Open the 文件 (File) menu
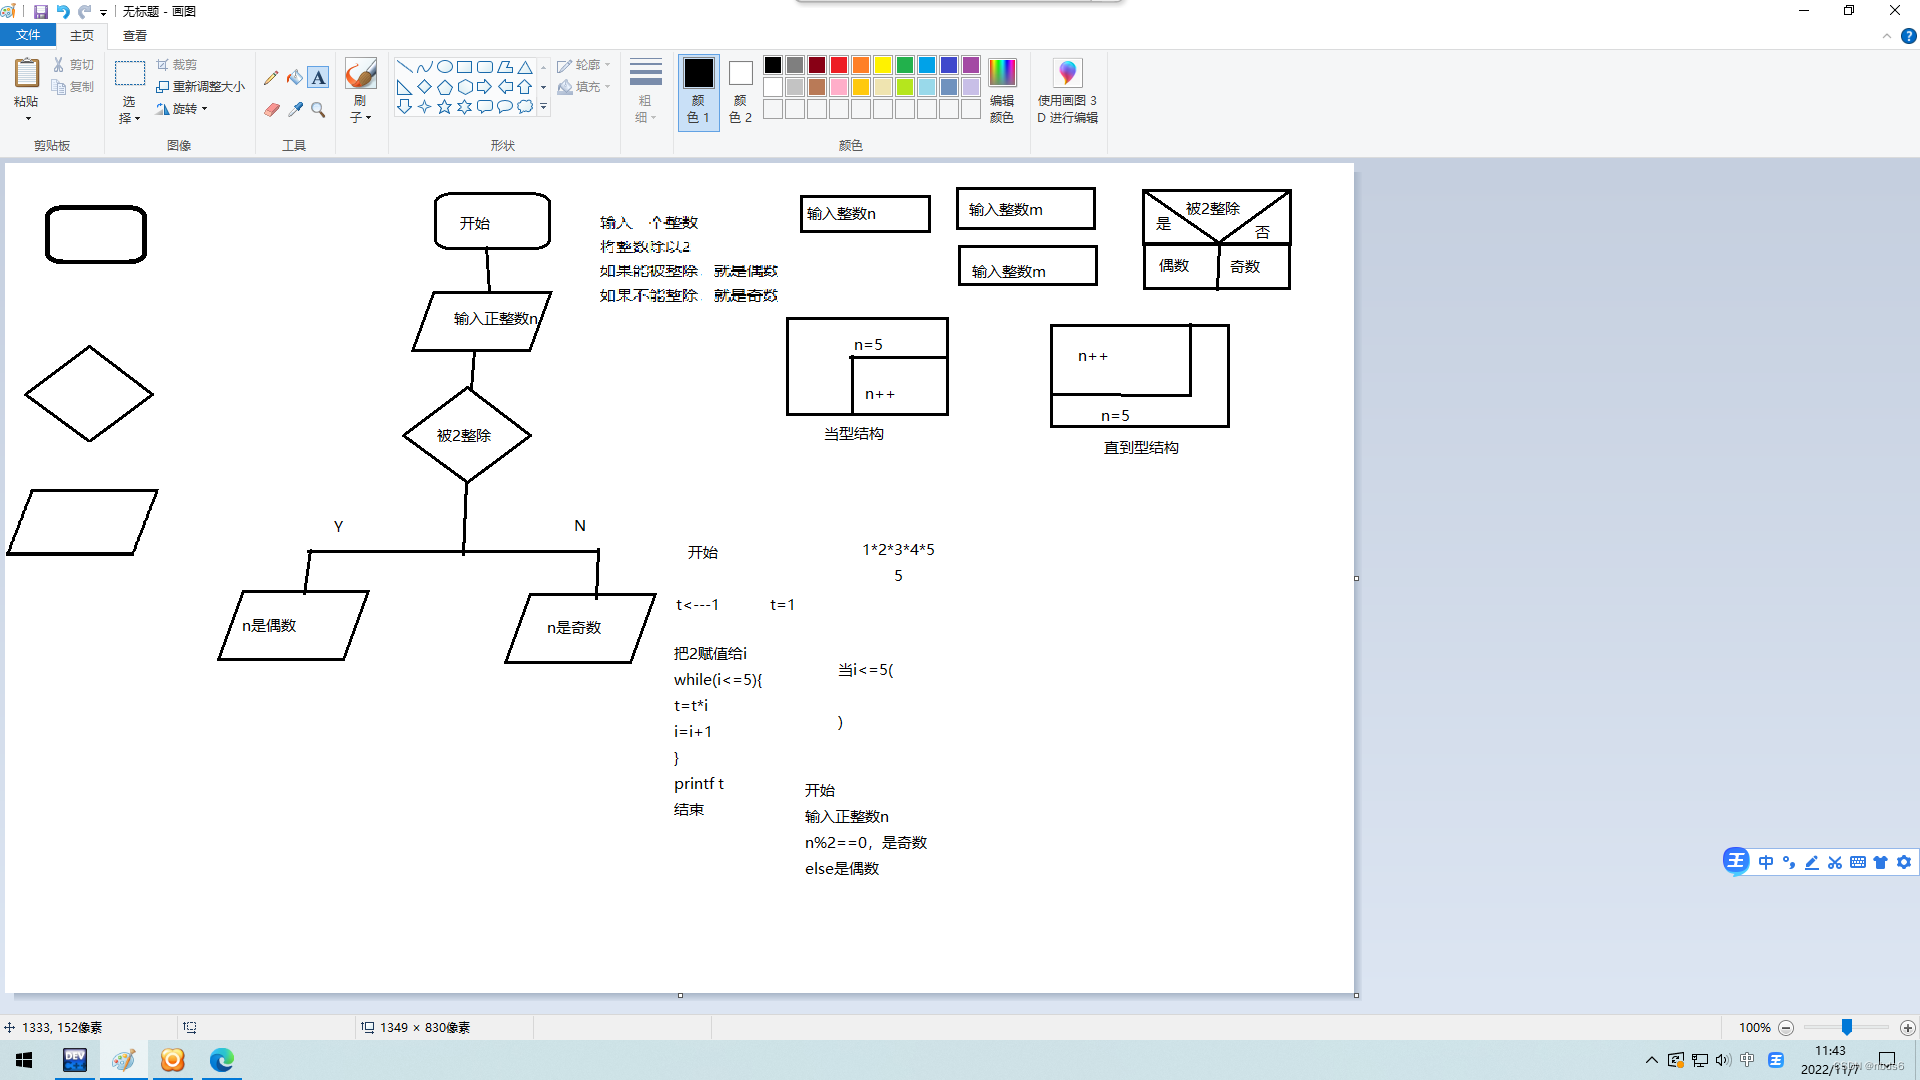This screenshot has height=1080, width=1920. [x=28, y=35]
